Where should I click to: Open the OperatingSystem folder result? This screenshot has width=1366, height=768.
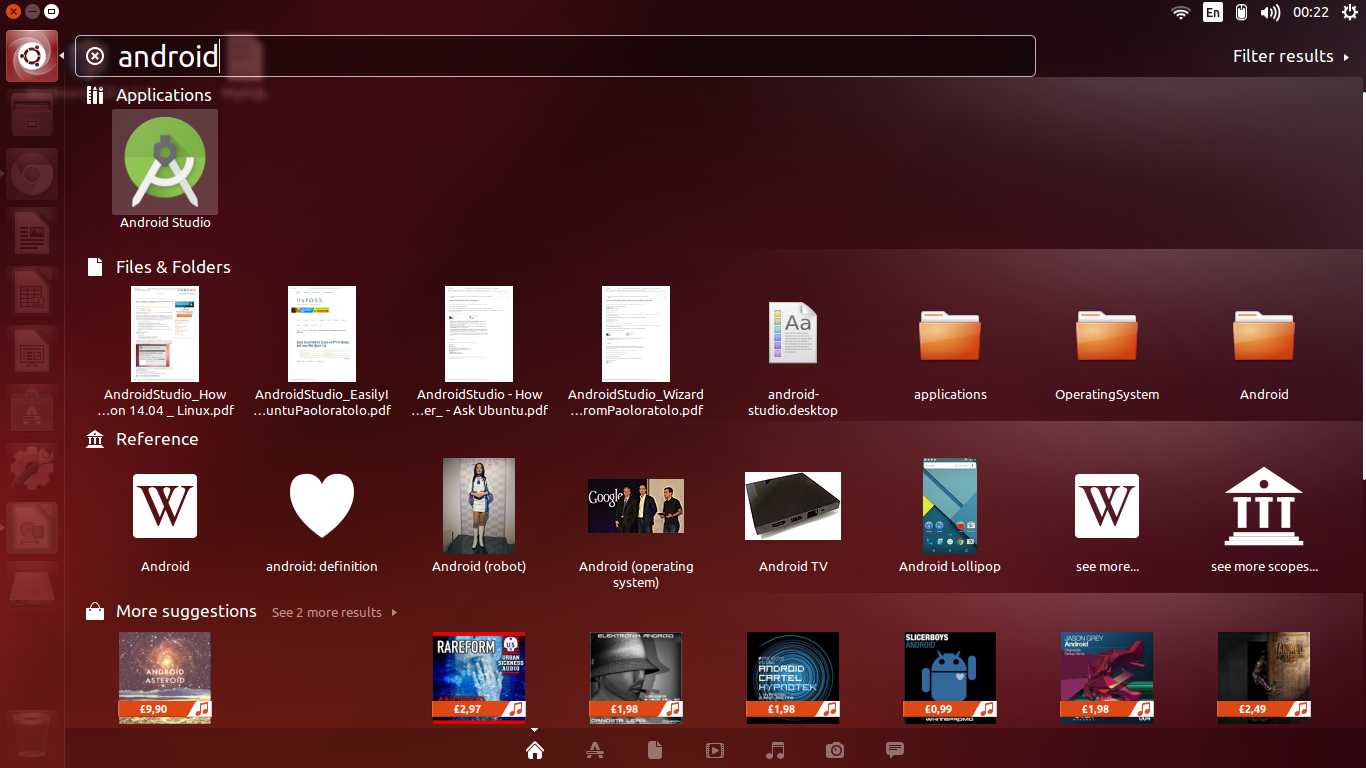1107,337
